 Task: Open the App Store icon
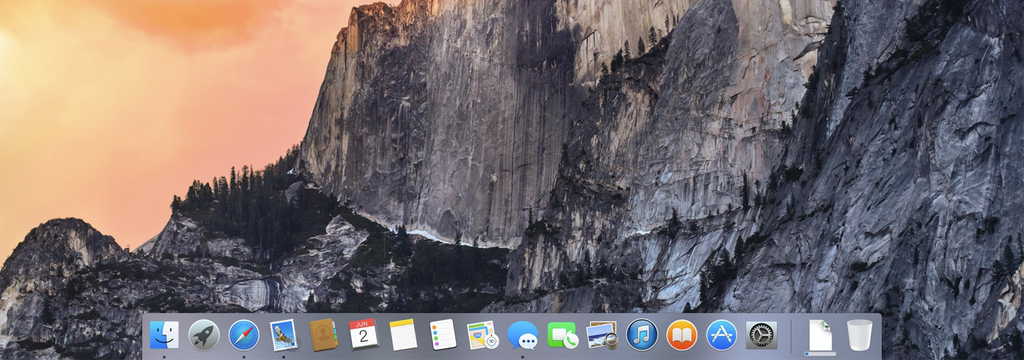(722, 335)
